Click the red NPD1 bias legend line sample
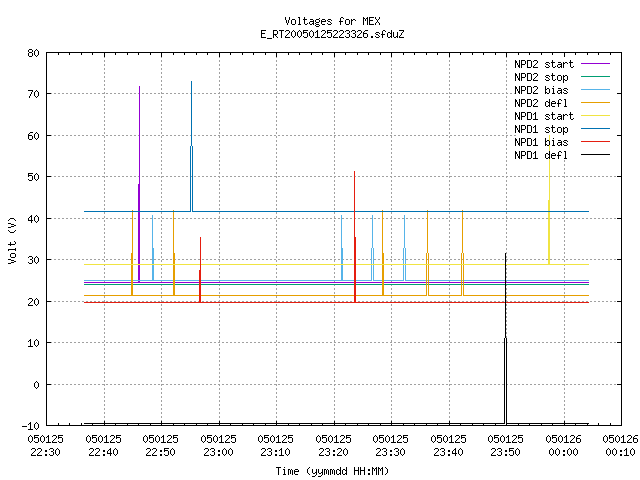 (596, 142)
